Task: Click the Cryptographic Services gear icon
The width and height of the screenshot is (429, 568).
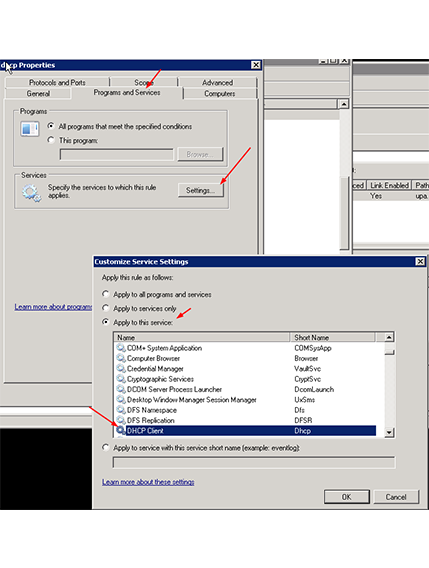Action: [121, 379]
